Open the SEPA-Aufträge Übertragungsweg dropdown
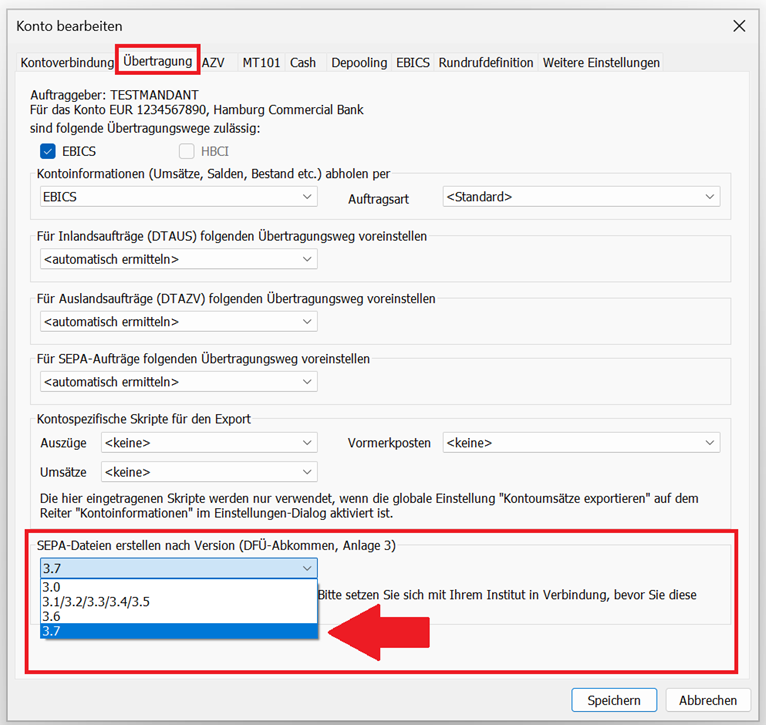Viewport: 766px width, 725px height. click(179, 382)
